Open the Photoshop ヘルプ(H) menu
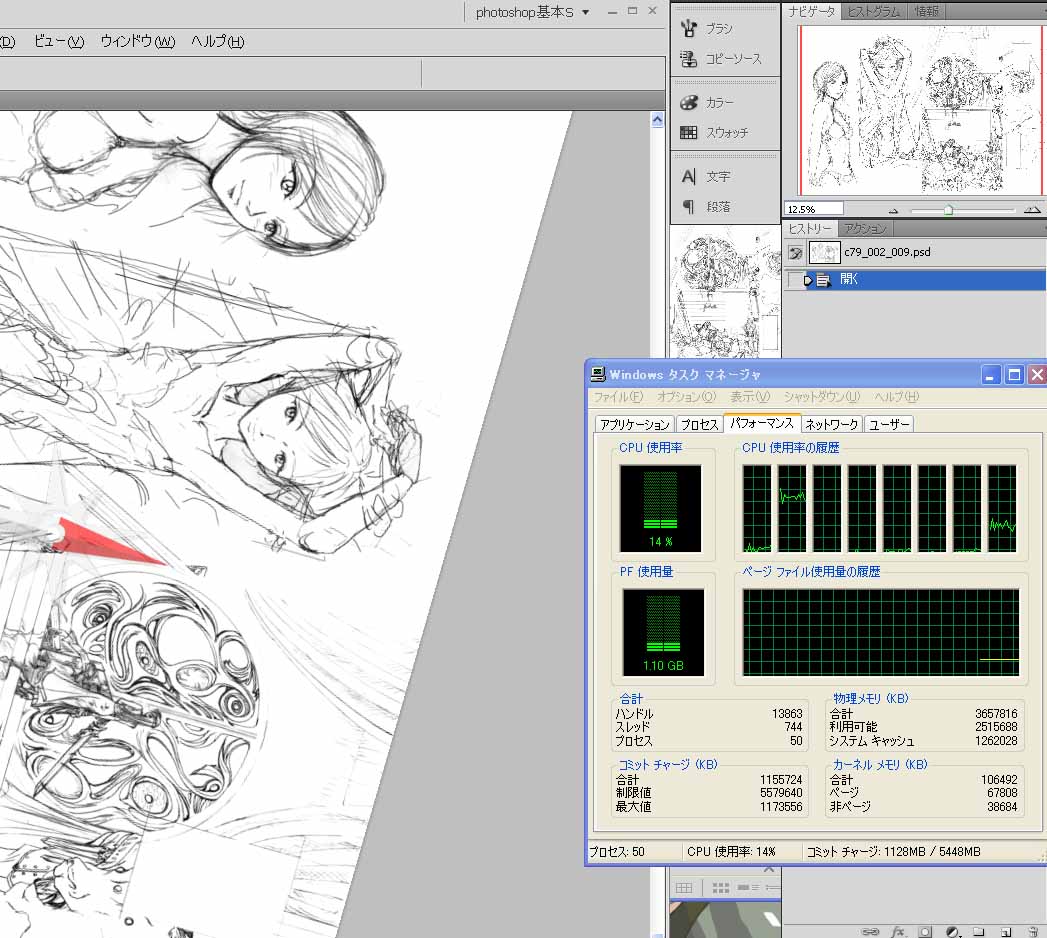Screen dimensions: 1047x938 217,41
